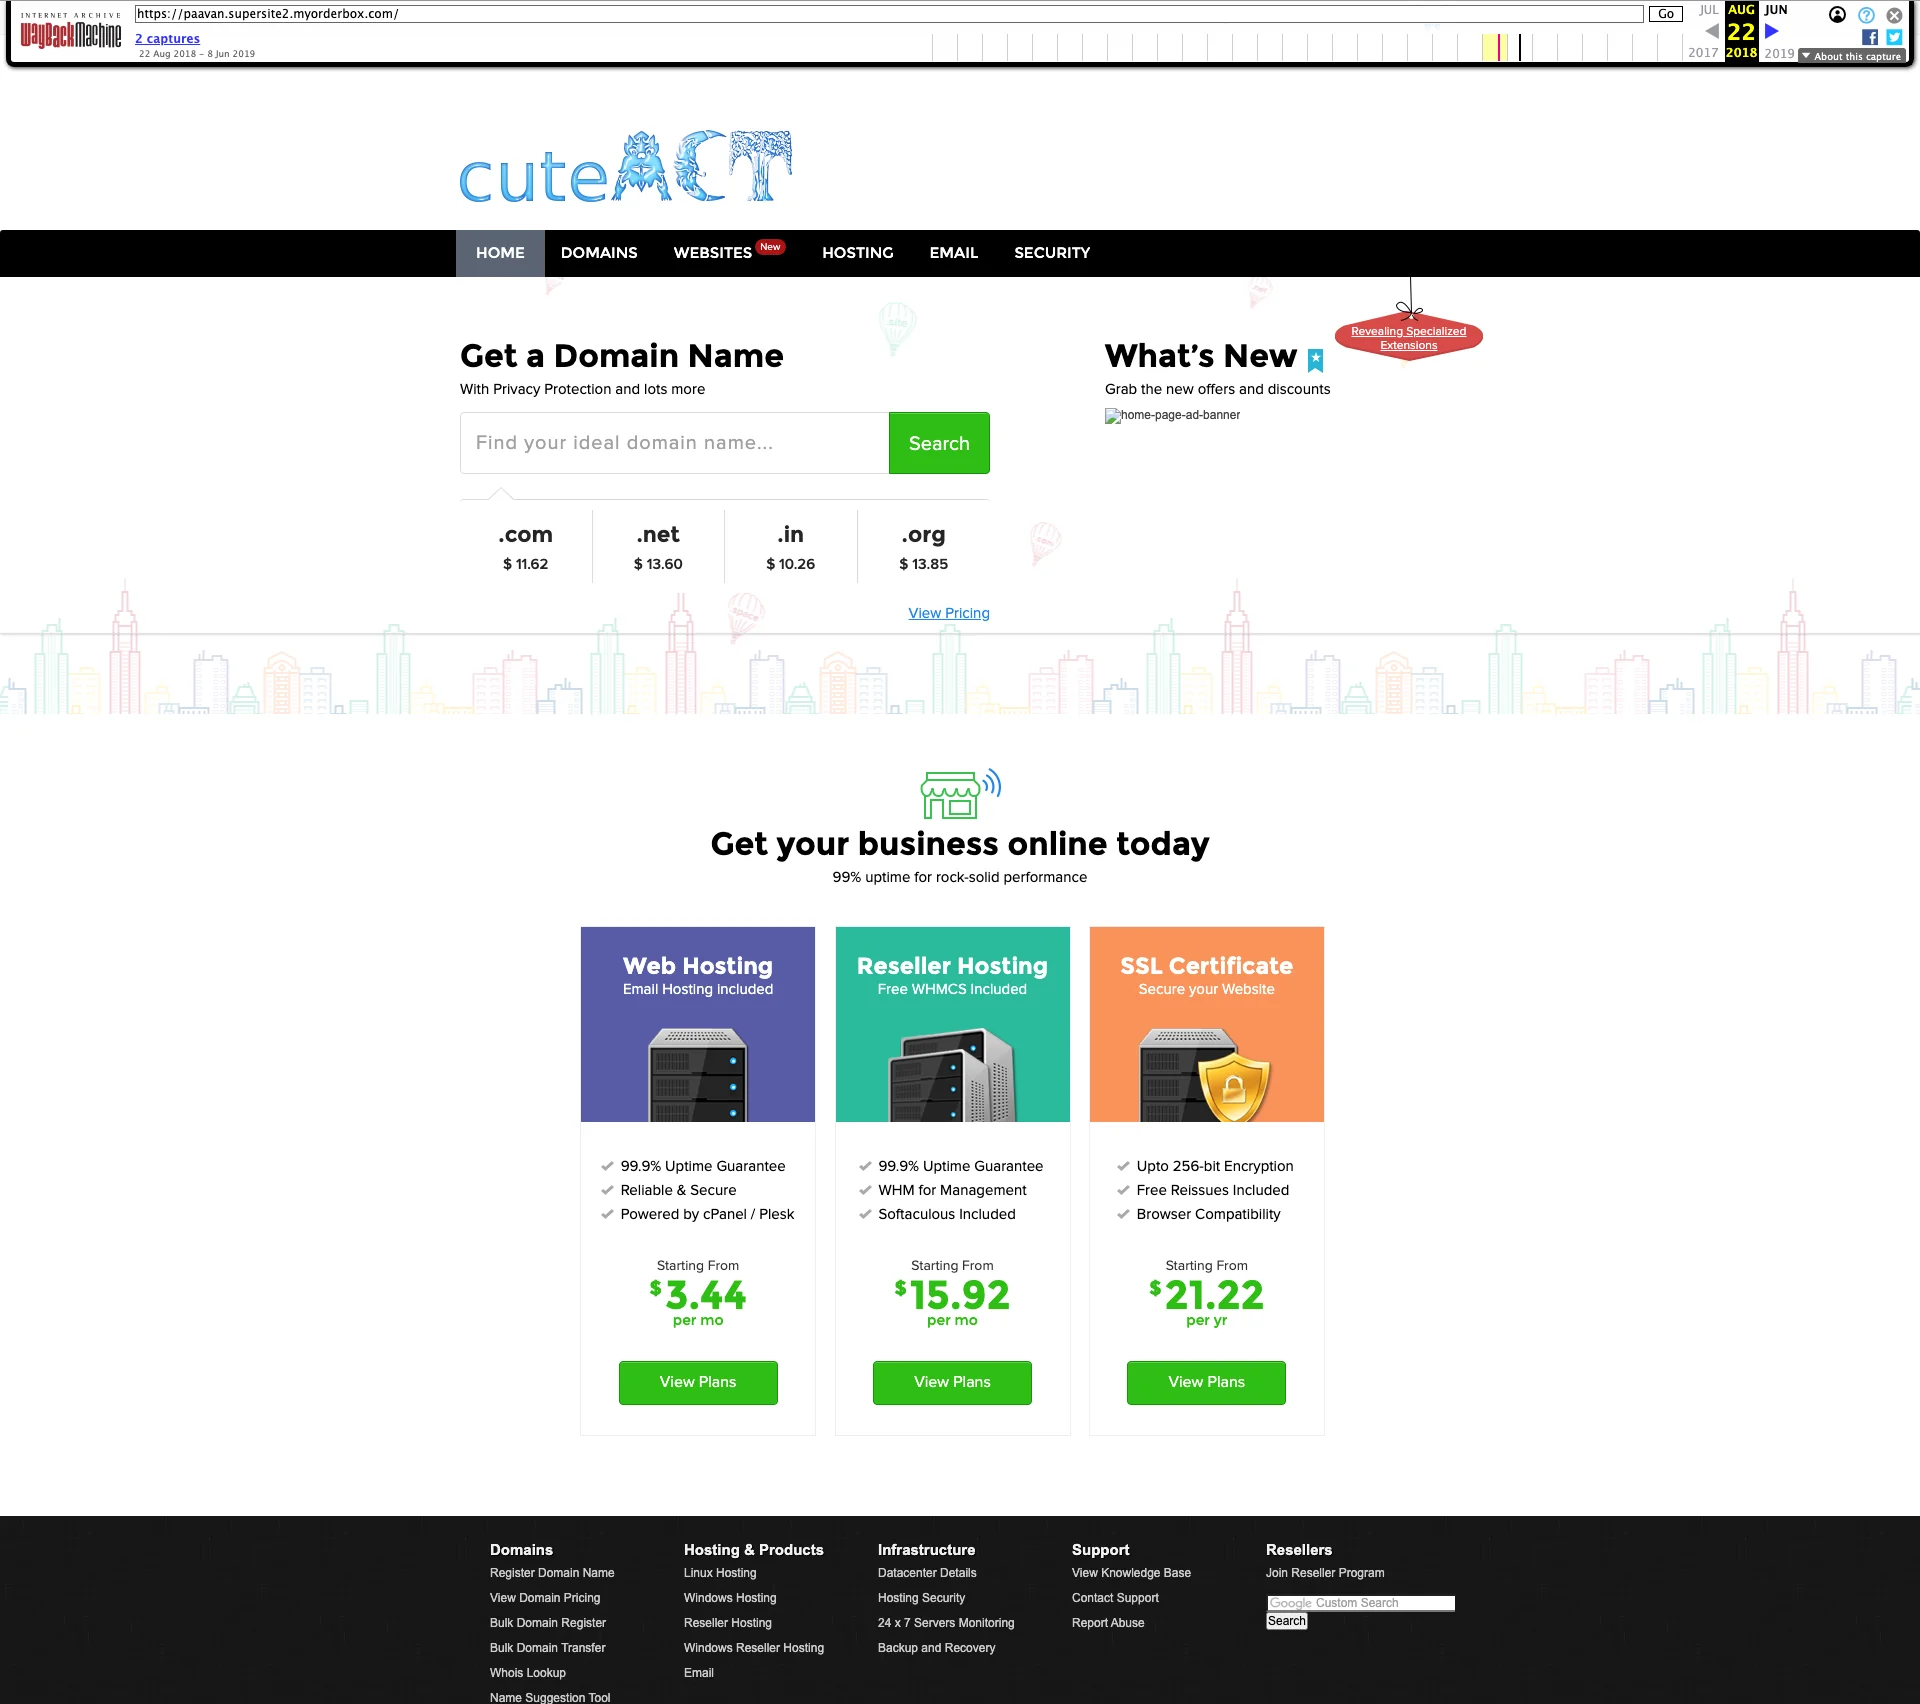View Plans for Reseller Hosting
Viewport: 1920px width, 1704px height.
tap(951, 1382)
